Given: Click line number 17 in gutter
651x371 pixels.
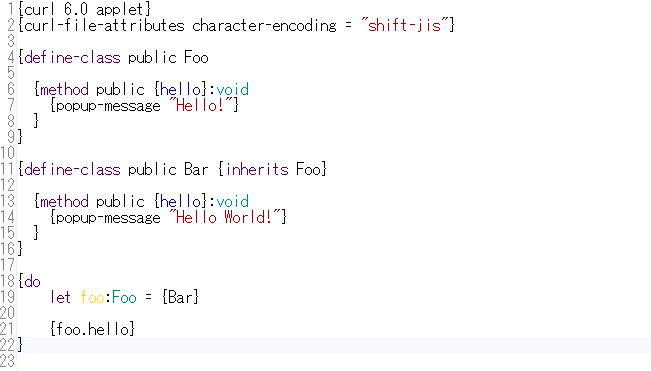Looking at the screenshot, I should point(8,265).
